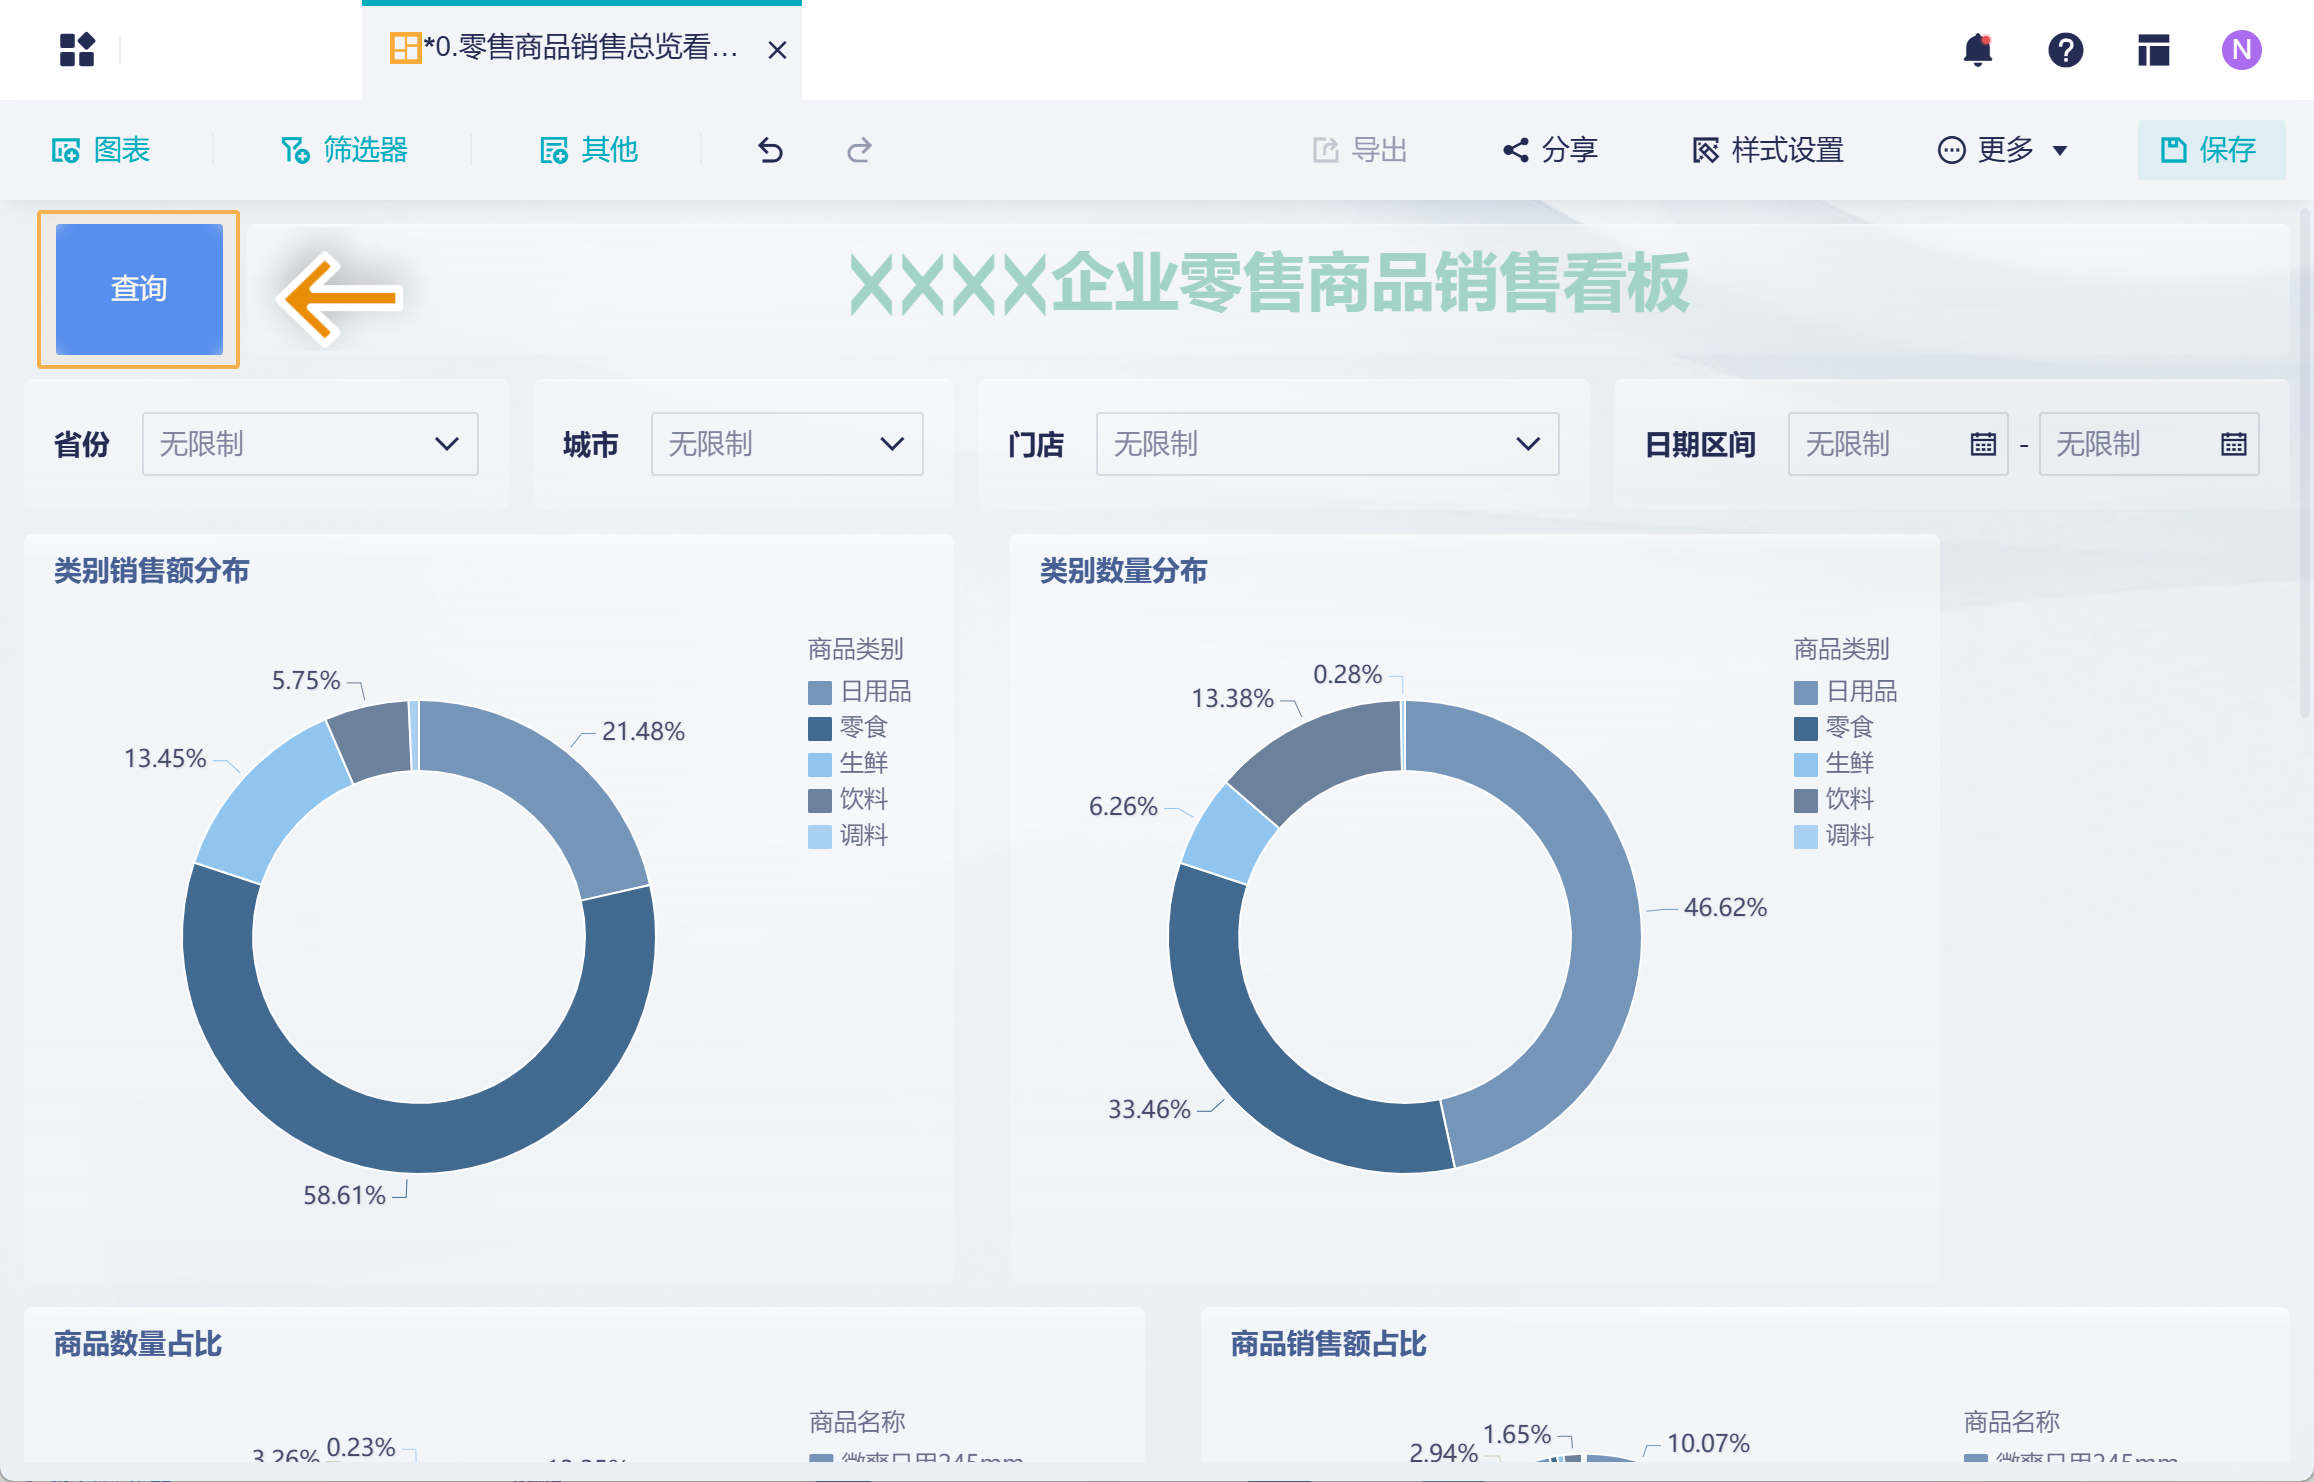The height and width of the screenshot is (1482, 2314).
Task: Open end date calendar picker icon
Action: [x=2233, y=444]
